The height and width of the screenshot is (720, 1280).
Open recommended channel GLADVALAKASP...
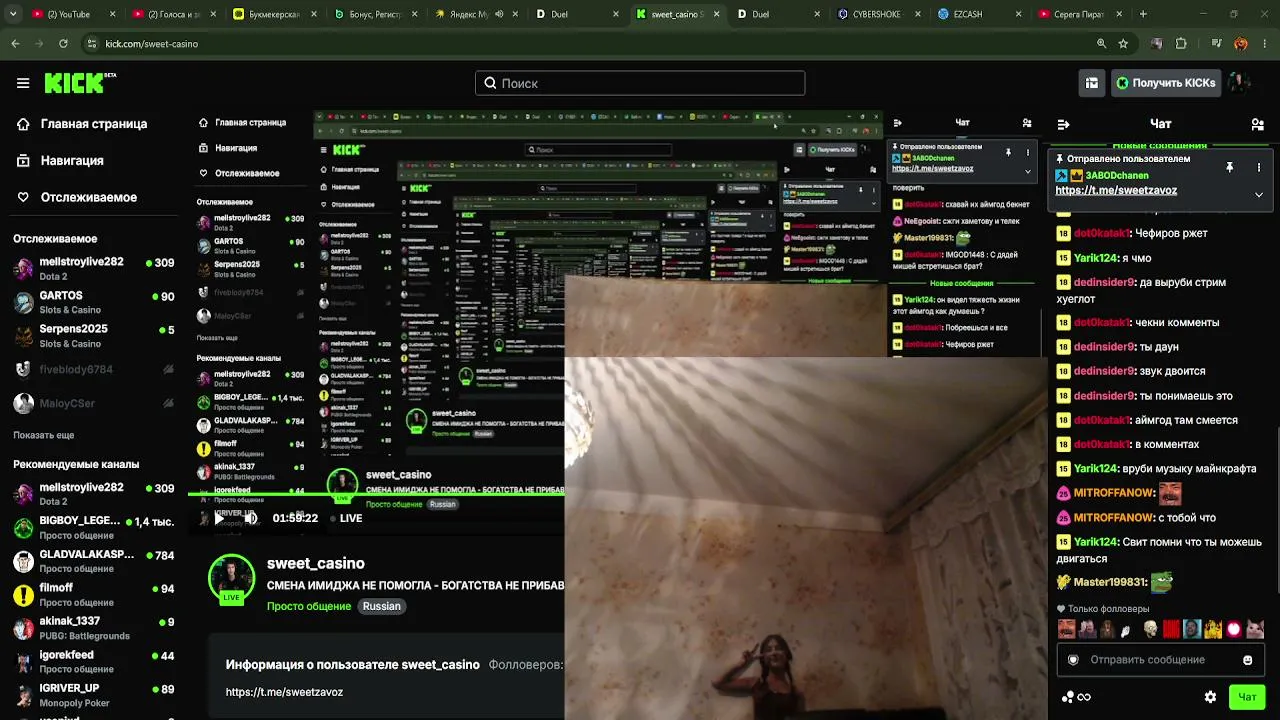(94, 561)
